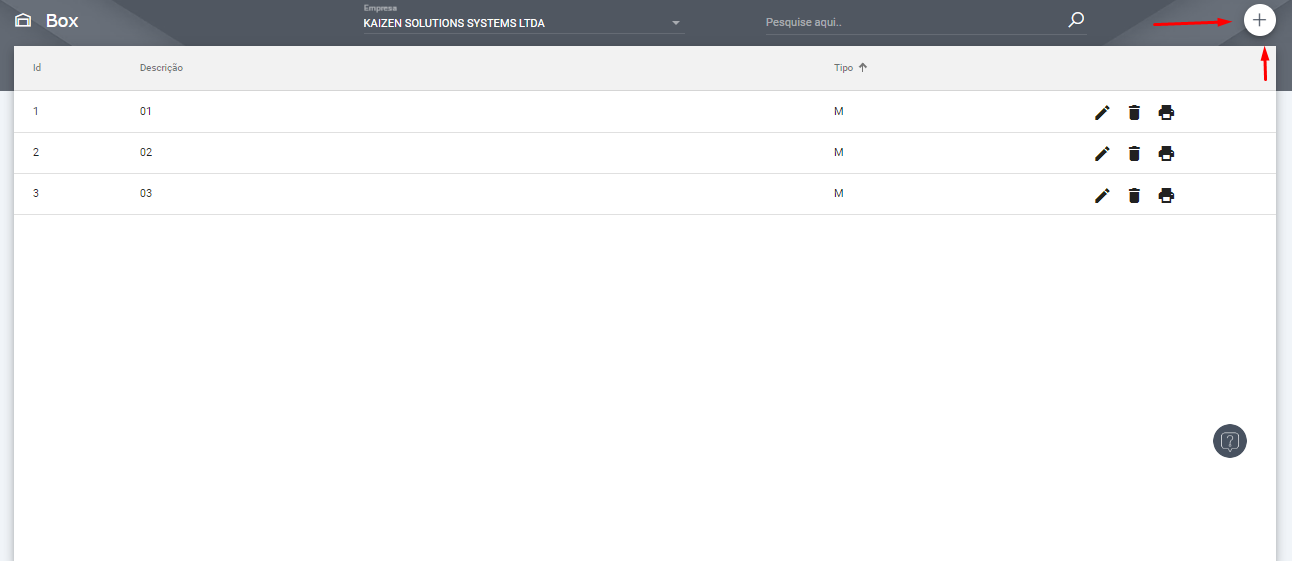The image size is (1292, 561).
Task: Click Tipo value M in row 03
Action: click(x=839, y=193)
